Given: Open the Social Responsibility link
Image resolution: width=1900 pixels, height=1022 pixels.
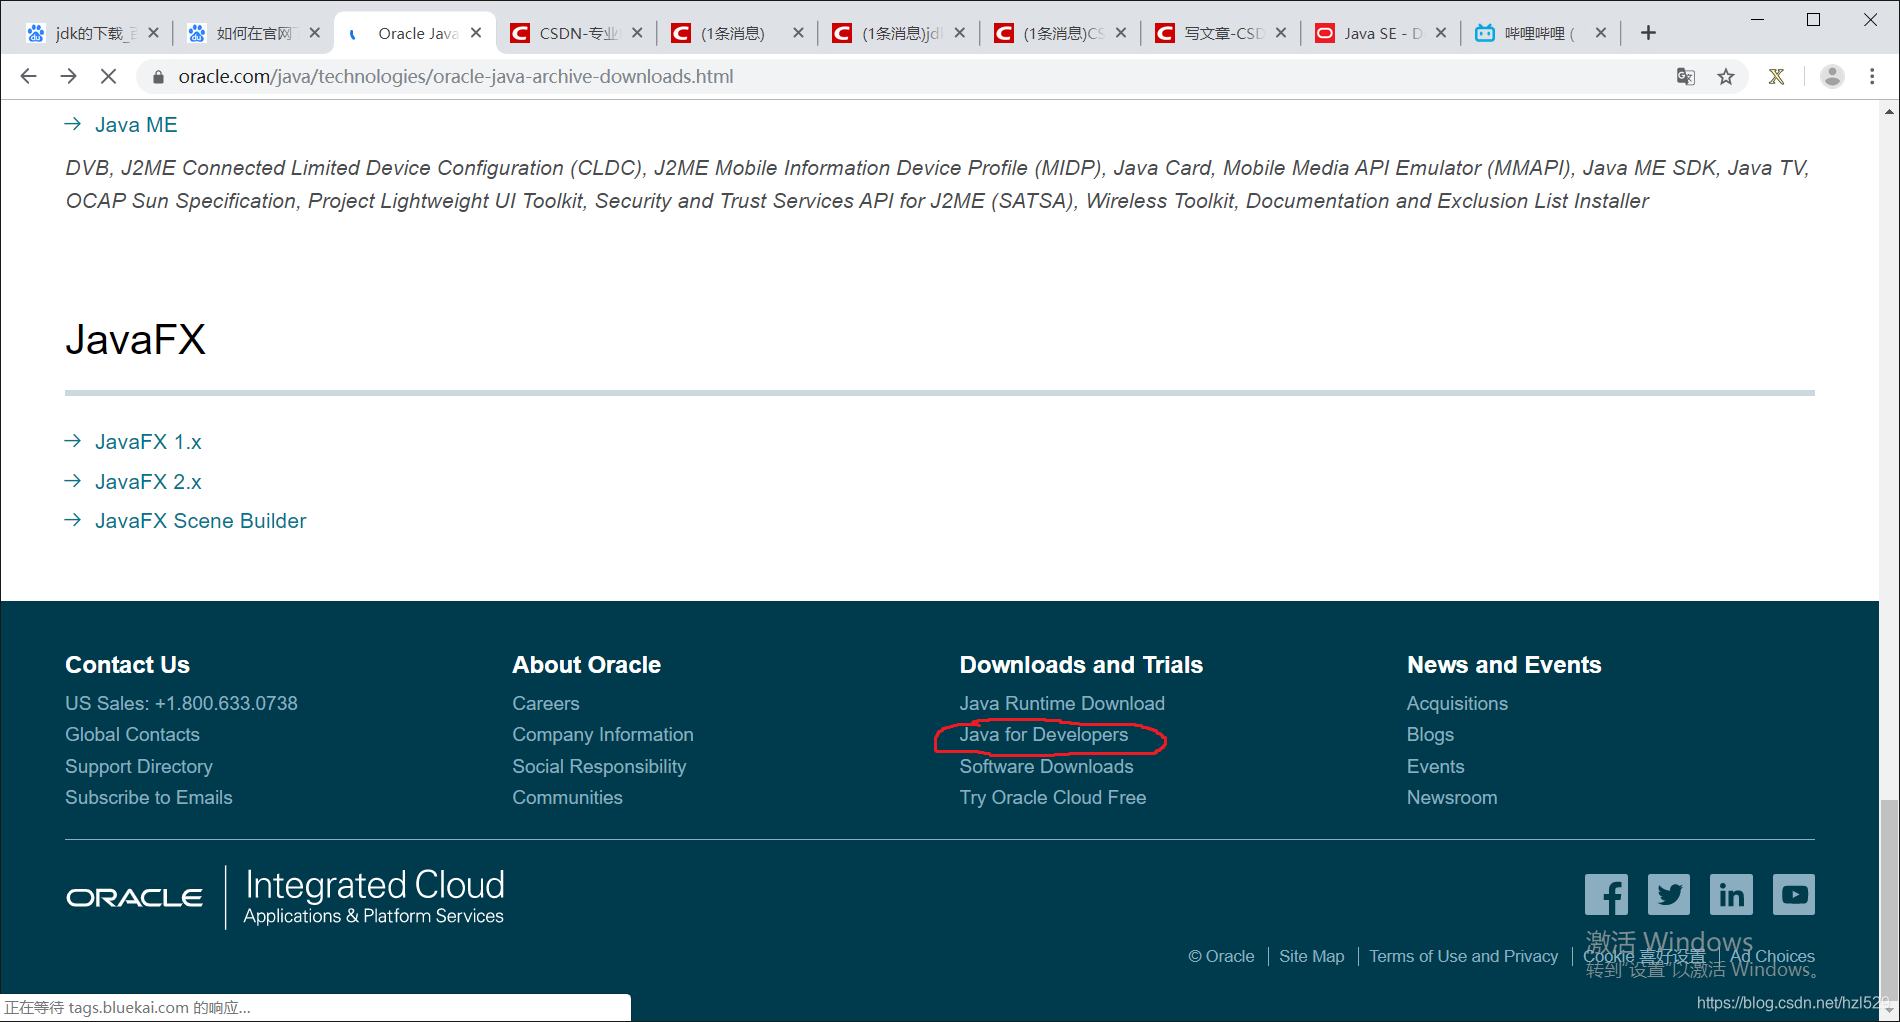Looking at the screenshot, I should pyautogui.click(x=599, y=767).
